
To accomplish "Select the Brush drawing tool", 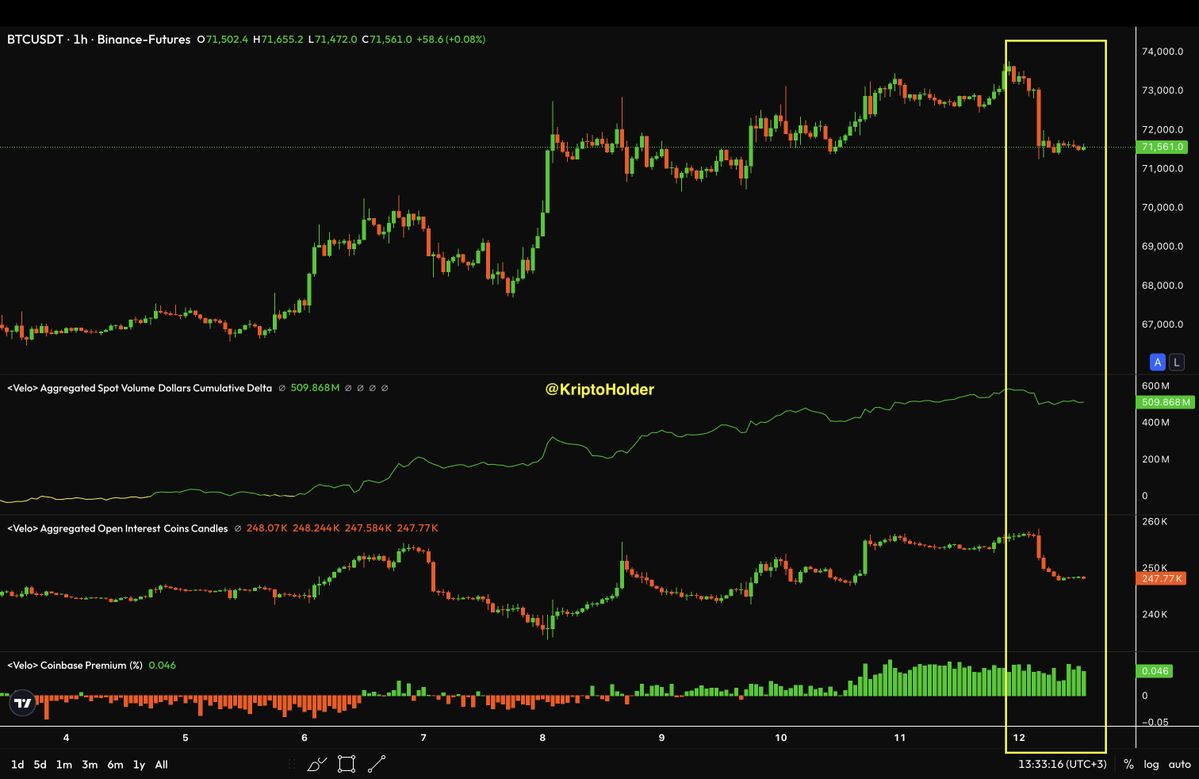I will [x=317, y=764].
